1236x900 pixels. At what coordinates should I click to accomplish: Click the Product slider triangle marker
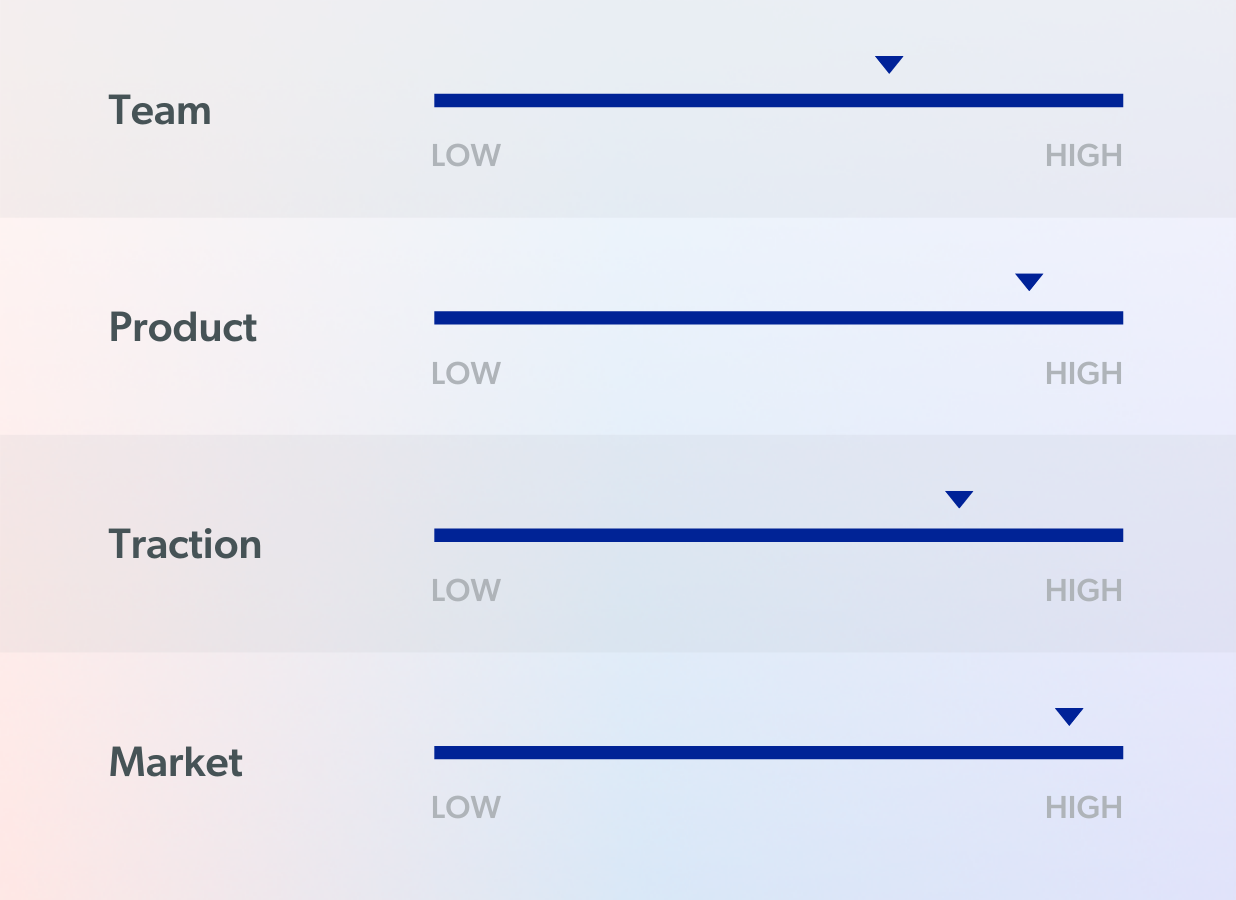[1029, 281]
